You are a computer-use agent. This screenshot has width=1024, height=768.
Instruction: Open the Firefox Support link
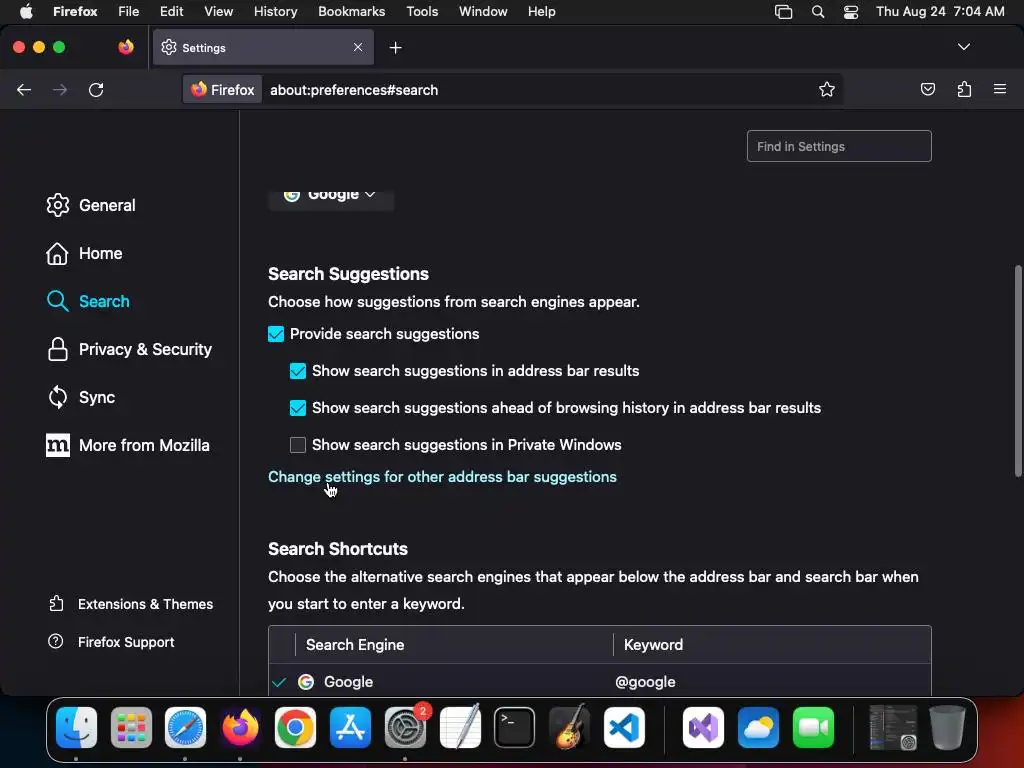[111, 642]
